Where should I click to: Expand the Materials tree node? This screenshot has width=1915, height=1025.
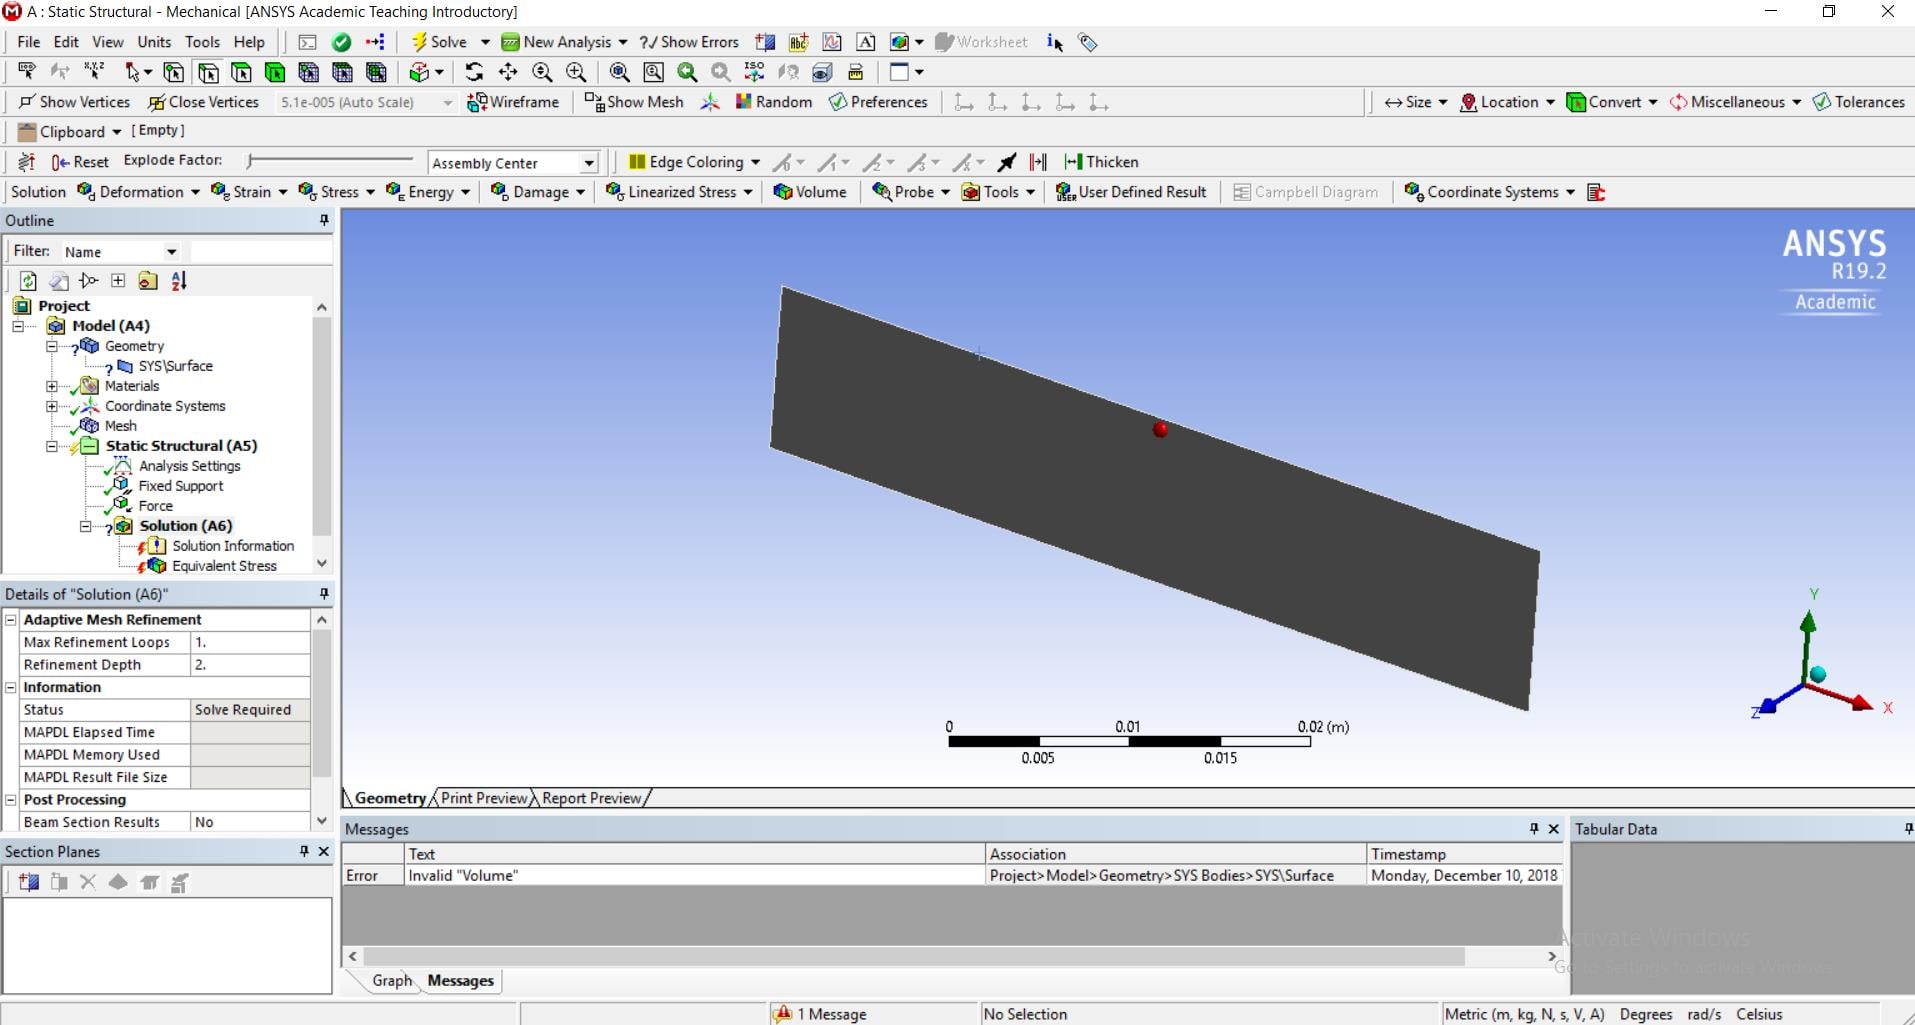[x=52, y=386]
